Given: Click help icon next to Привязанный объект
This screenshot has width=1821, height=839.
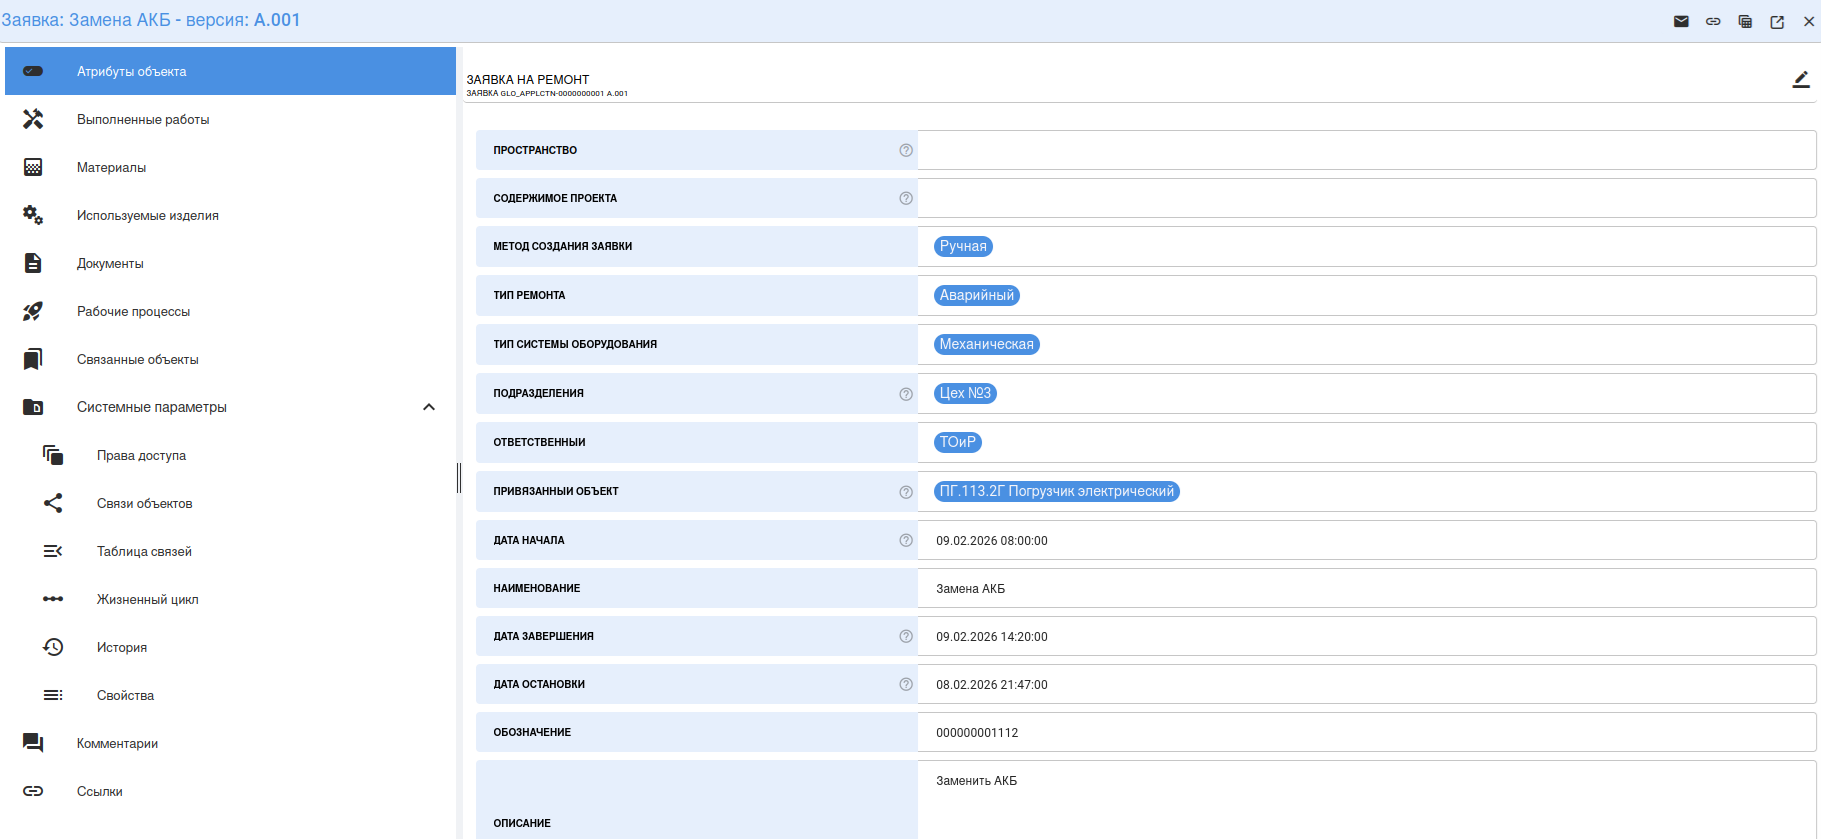Looking at the screenshot, I should 906,492.
